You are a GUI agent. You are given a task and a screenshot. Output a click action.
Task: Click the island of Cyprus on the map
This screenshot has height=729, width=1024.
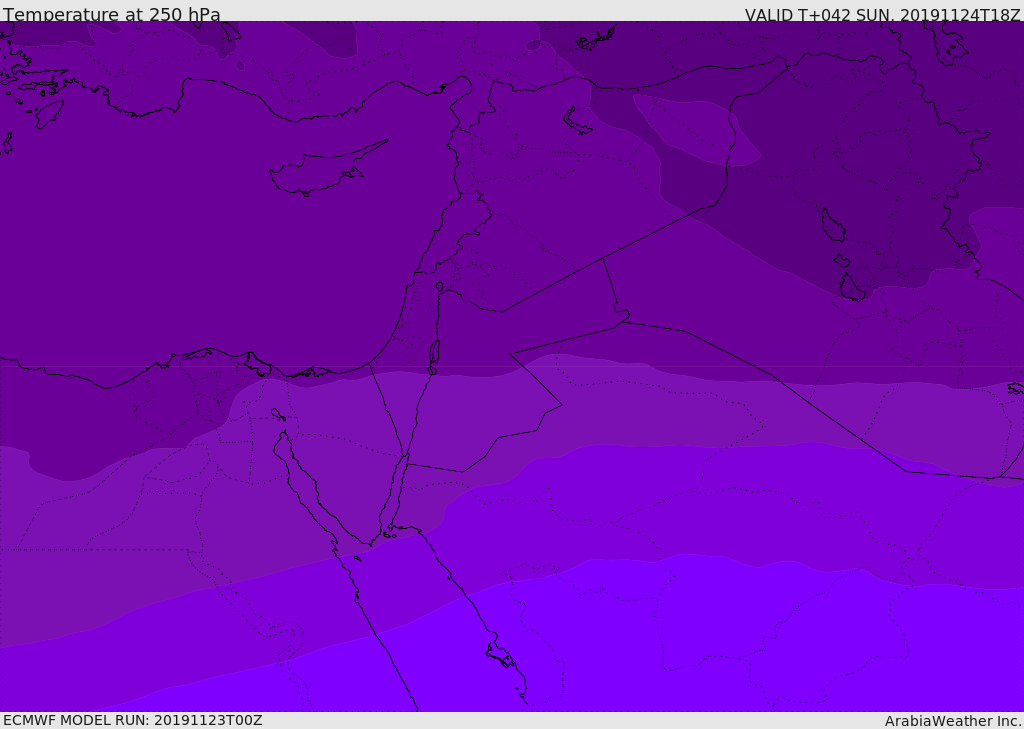click(x=323, y=170)
